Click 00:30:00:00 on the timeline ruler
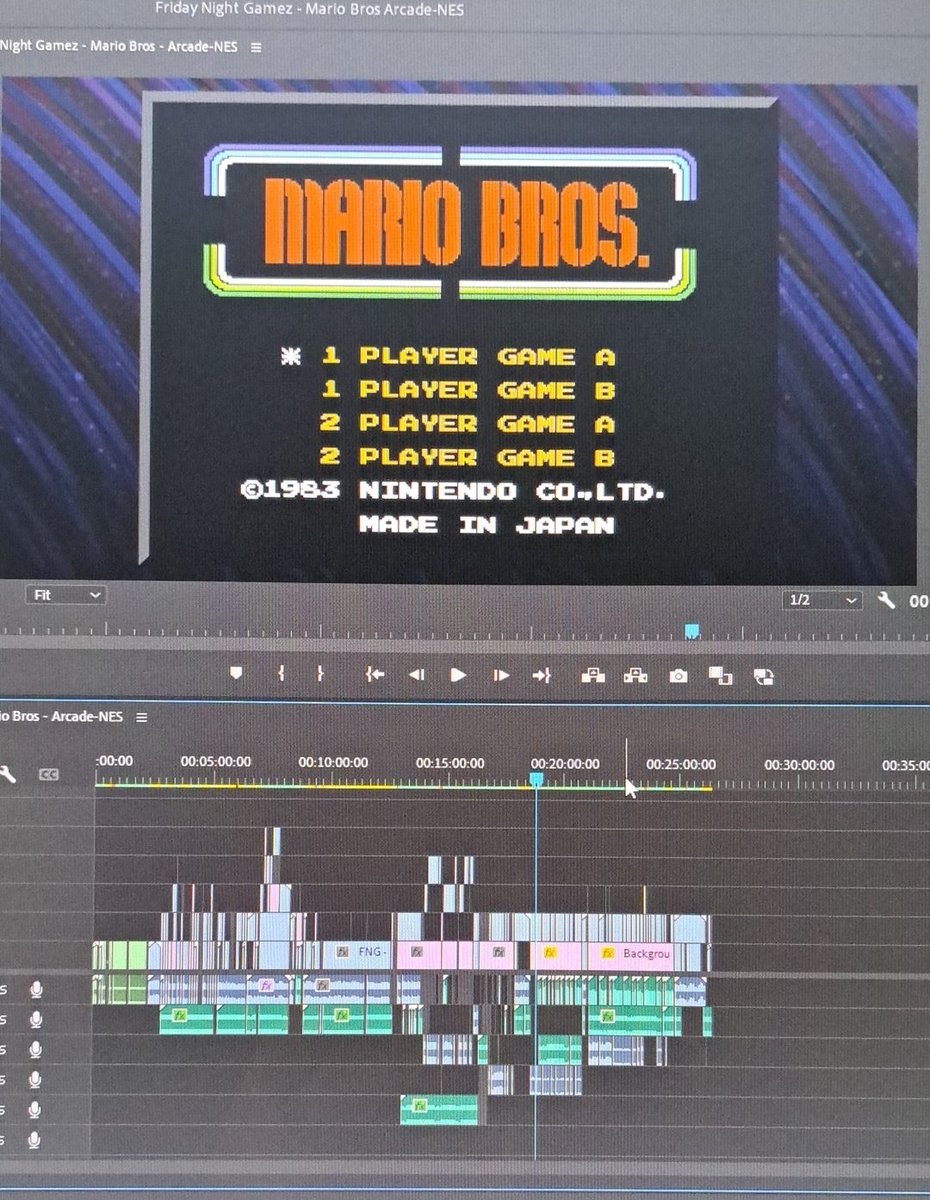The height and width of the screenshot is (1200, 930). tap(799, 765)
